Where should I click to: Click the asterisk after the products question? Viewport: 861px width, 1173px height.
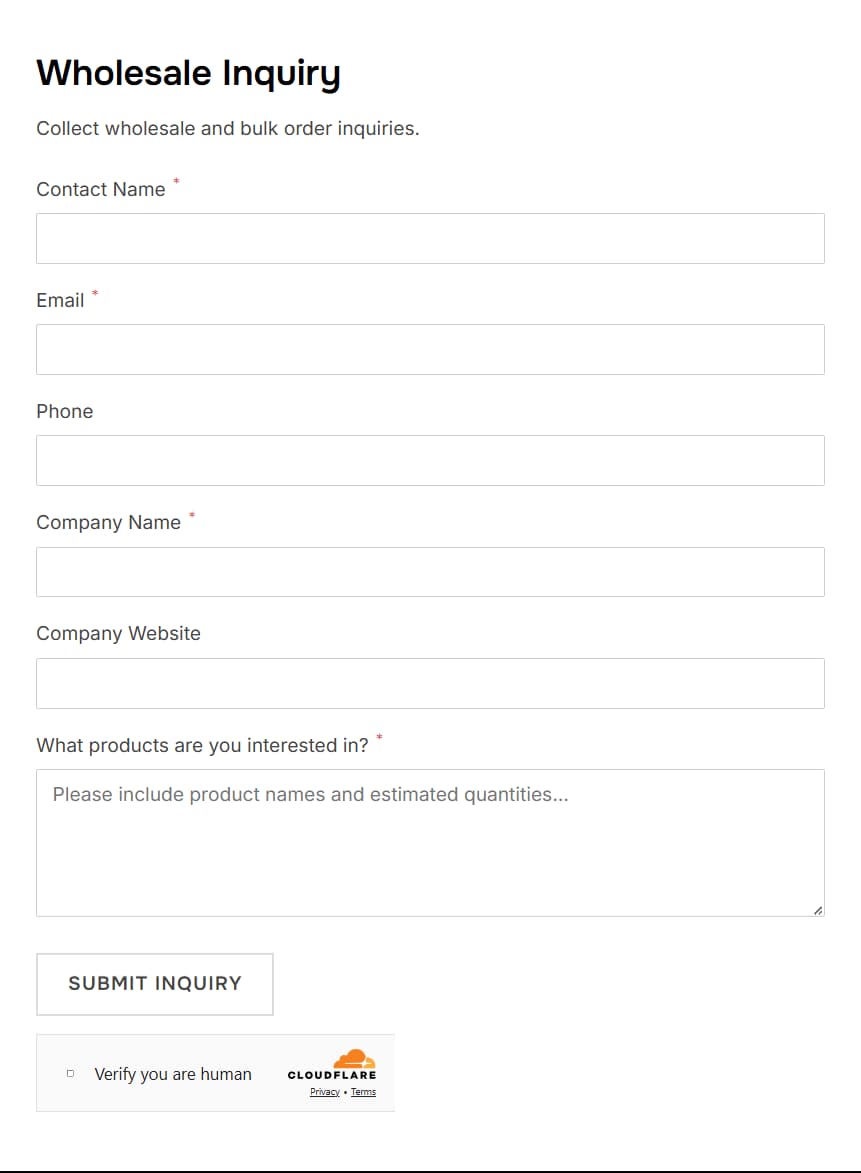pos(381,738)
